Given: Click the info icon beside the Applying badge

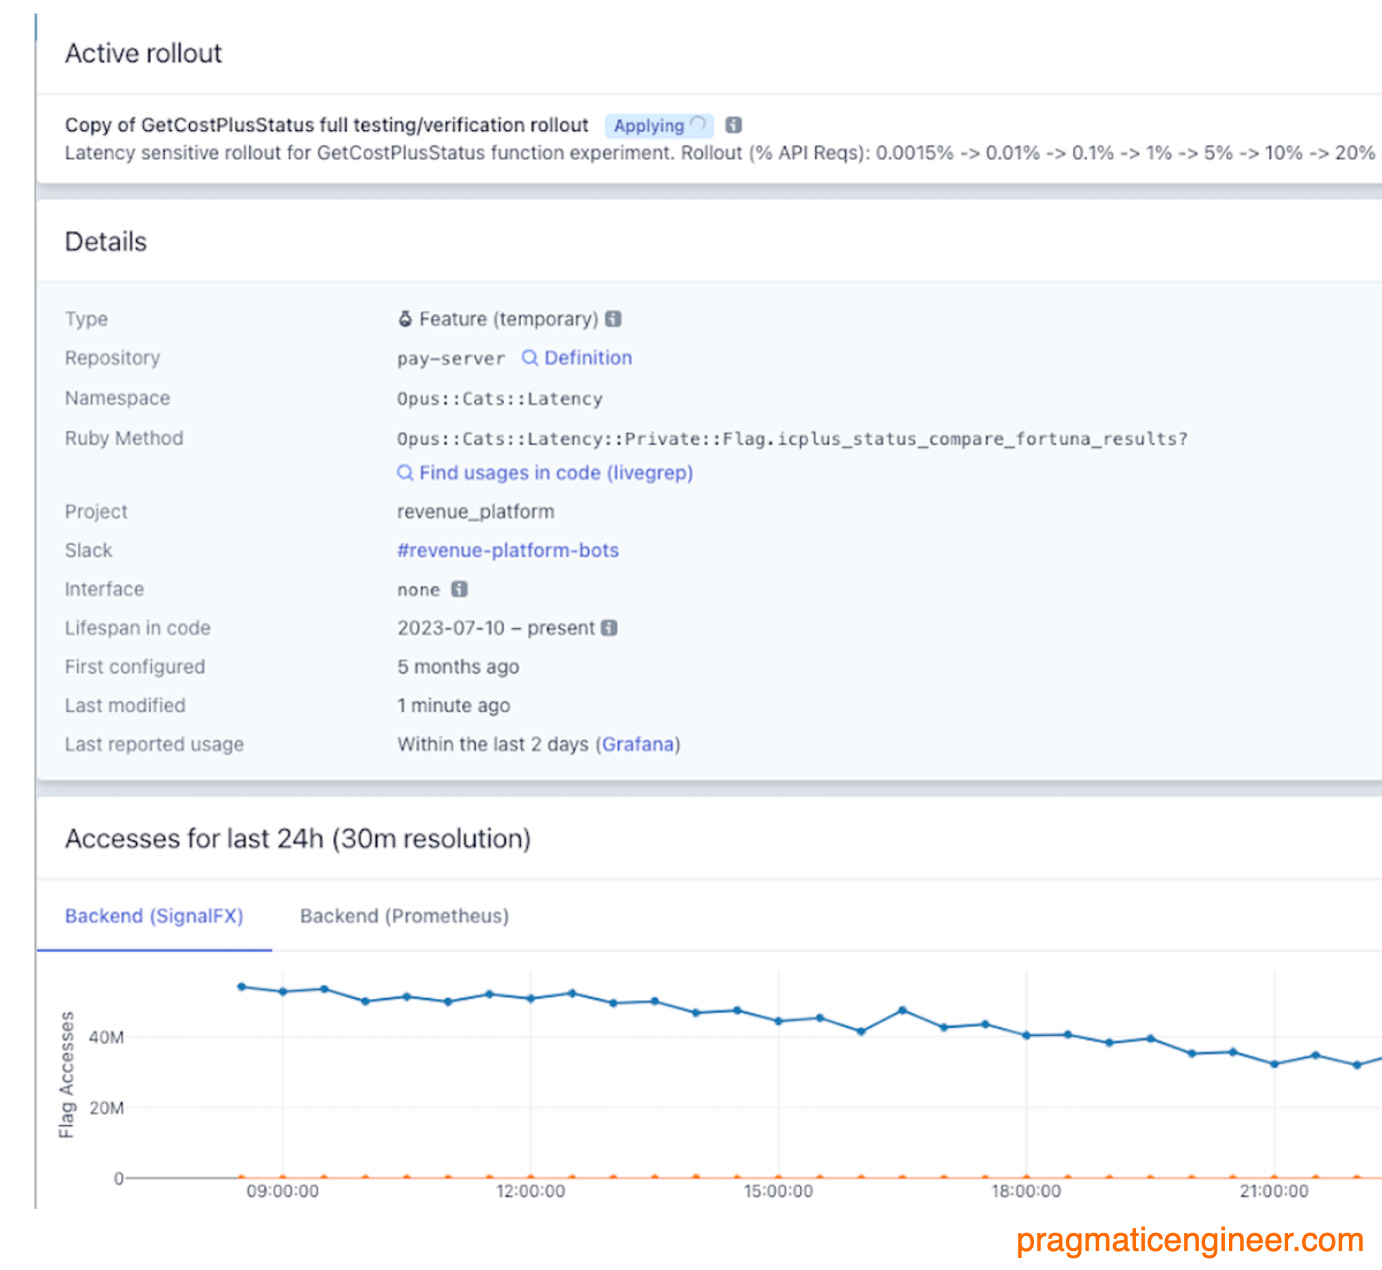Looking at the screenshot, I should click(733, 124).
